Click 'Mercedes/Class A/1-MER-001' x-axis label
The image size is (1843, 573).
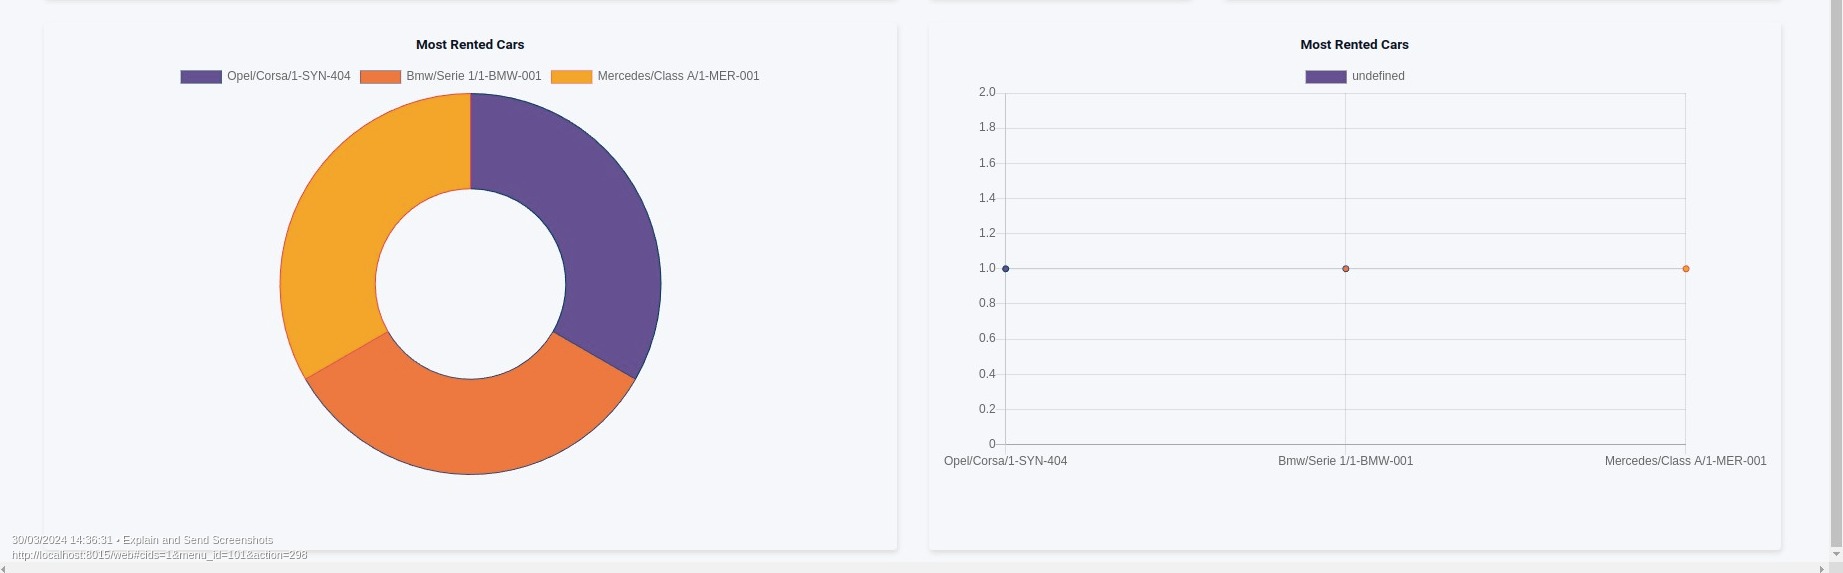1686,461
